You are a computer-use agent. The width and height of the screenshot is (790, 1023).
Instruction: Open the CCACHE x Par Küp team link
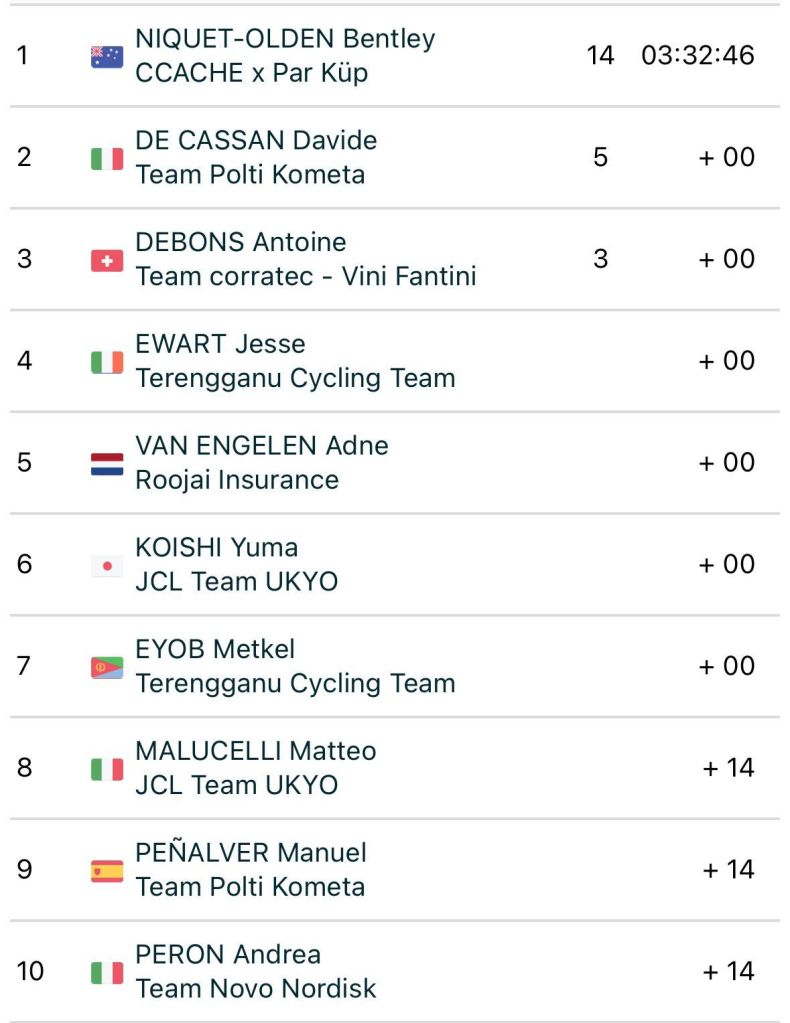[251, 73]
